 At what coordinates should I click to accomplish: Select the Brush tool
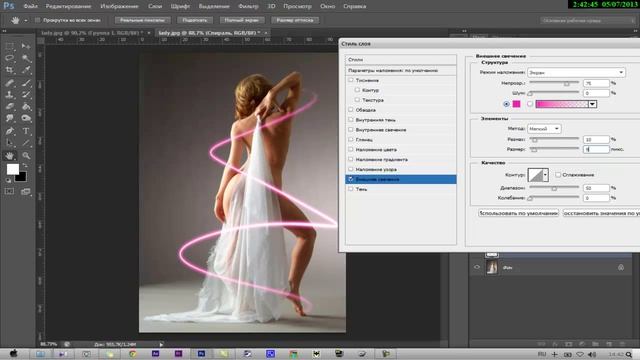(x=26, y=83)
